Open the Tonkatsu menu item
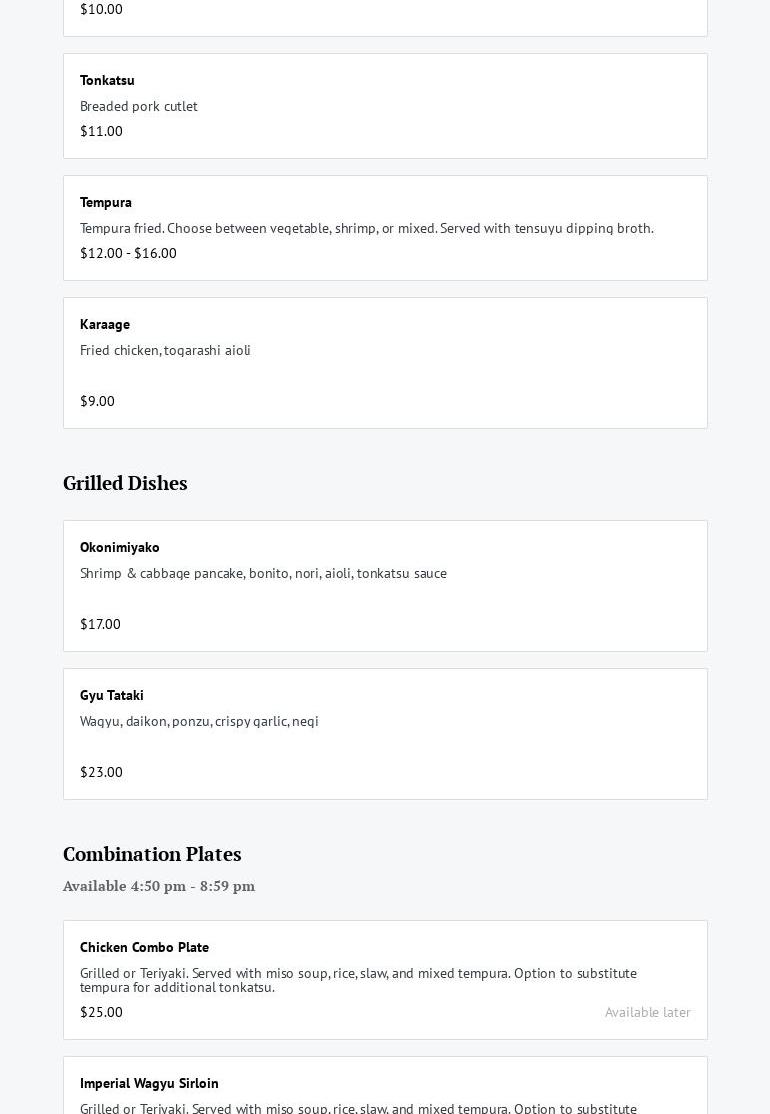The image size is (770, 1114). tap(107, 80)
